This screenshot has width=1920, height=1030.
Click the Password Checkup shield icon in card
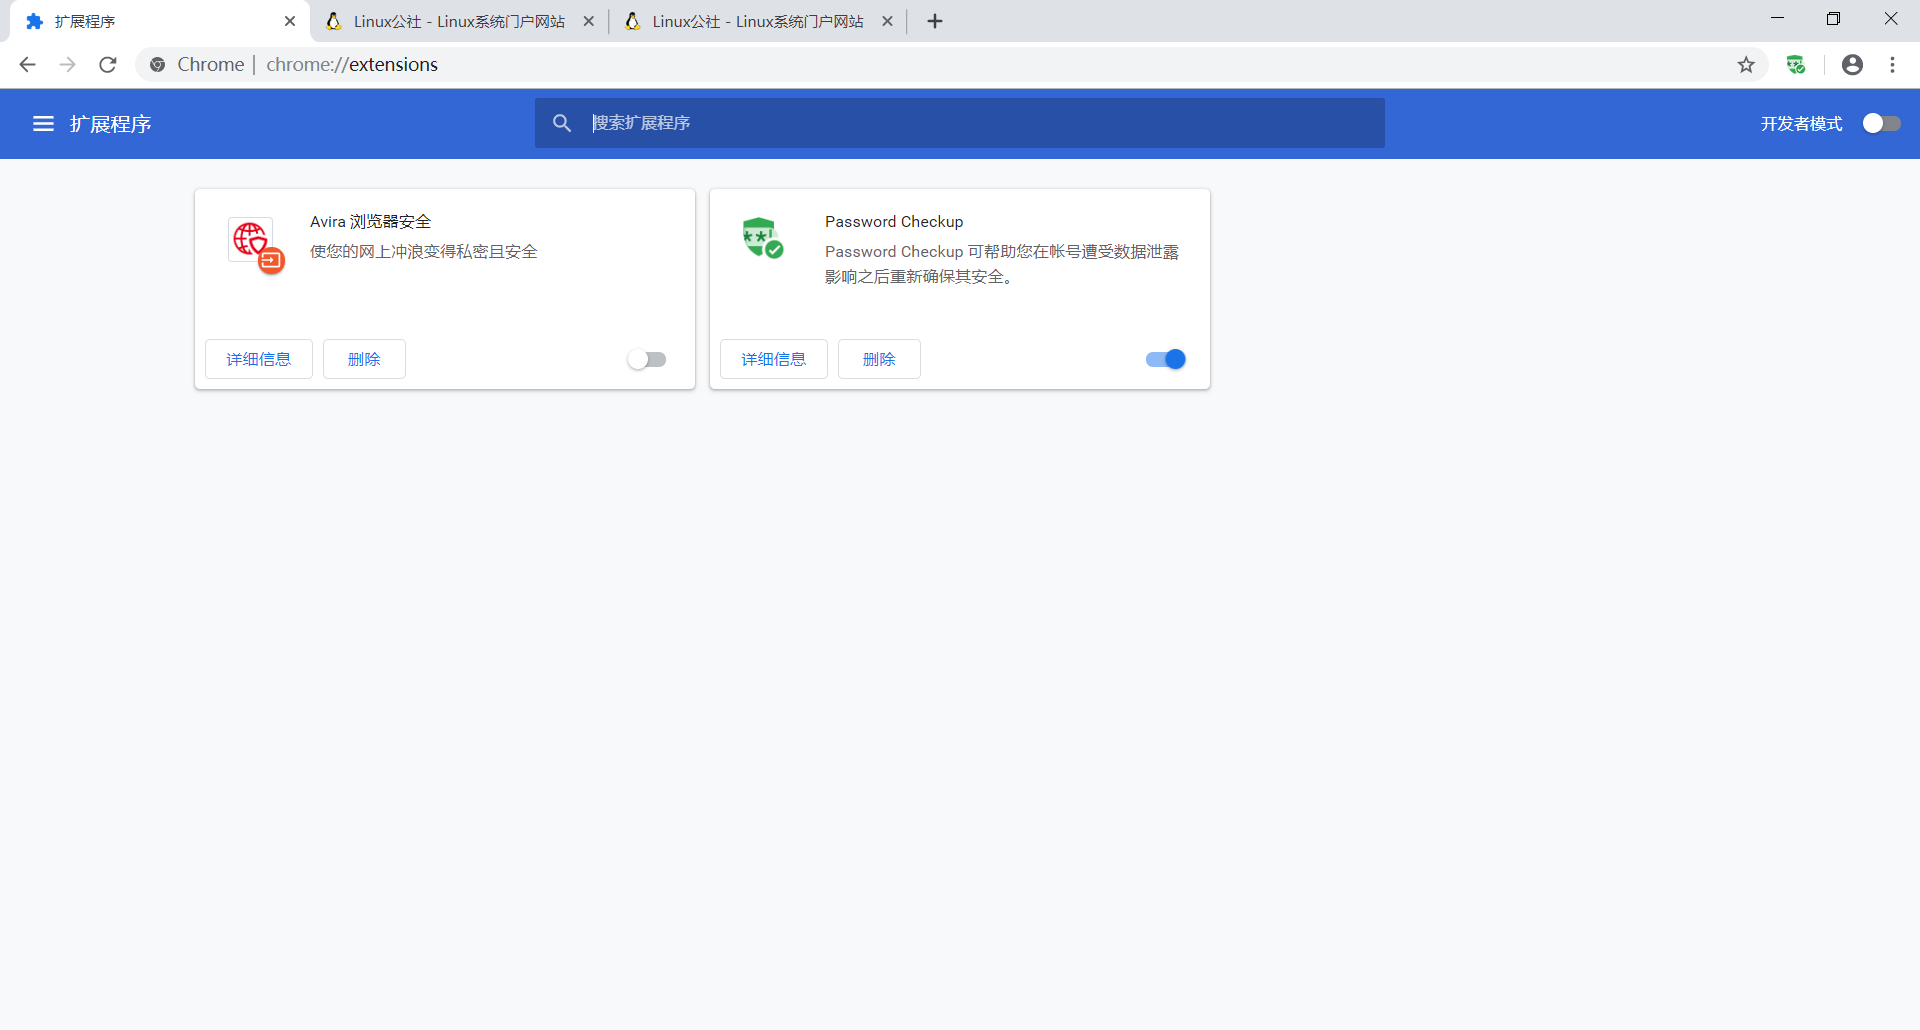762,237
